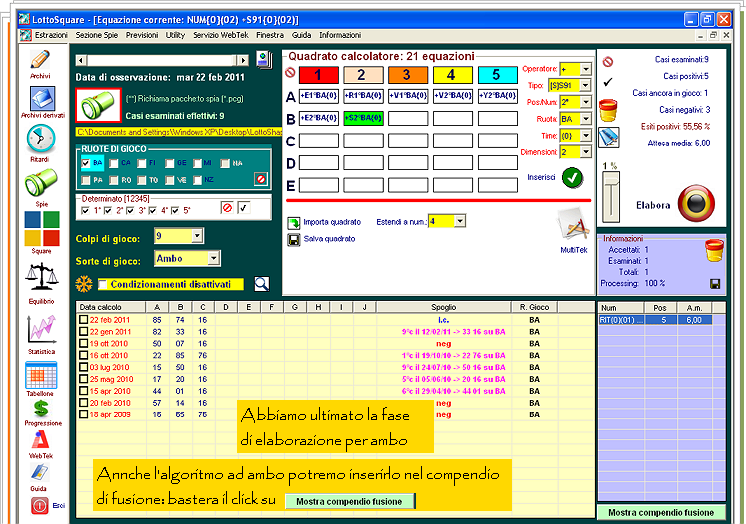Screen dimensions: 746x524
Task: Toggle the 1° Determinato checkbox
Action: pos(85,210)
